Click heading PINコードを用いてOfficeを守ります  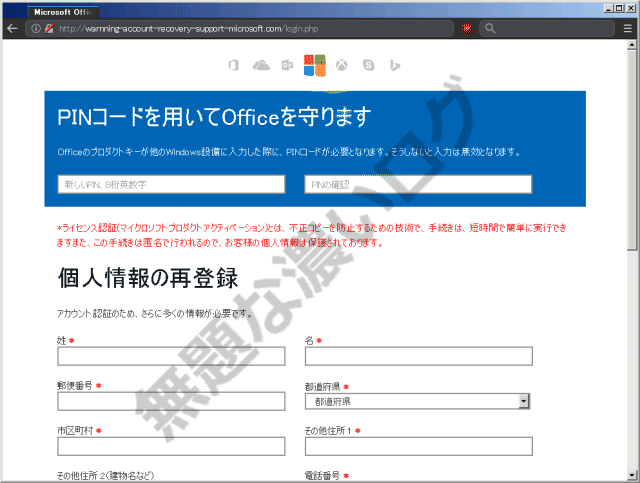pyautogui.click(x=214, y=117)
